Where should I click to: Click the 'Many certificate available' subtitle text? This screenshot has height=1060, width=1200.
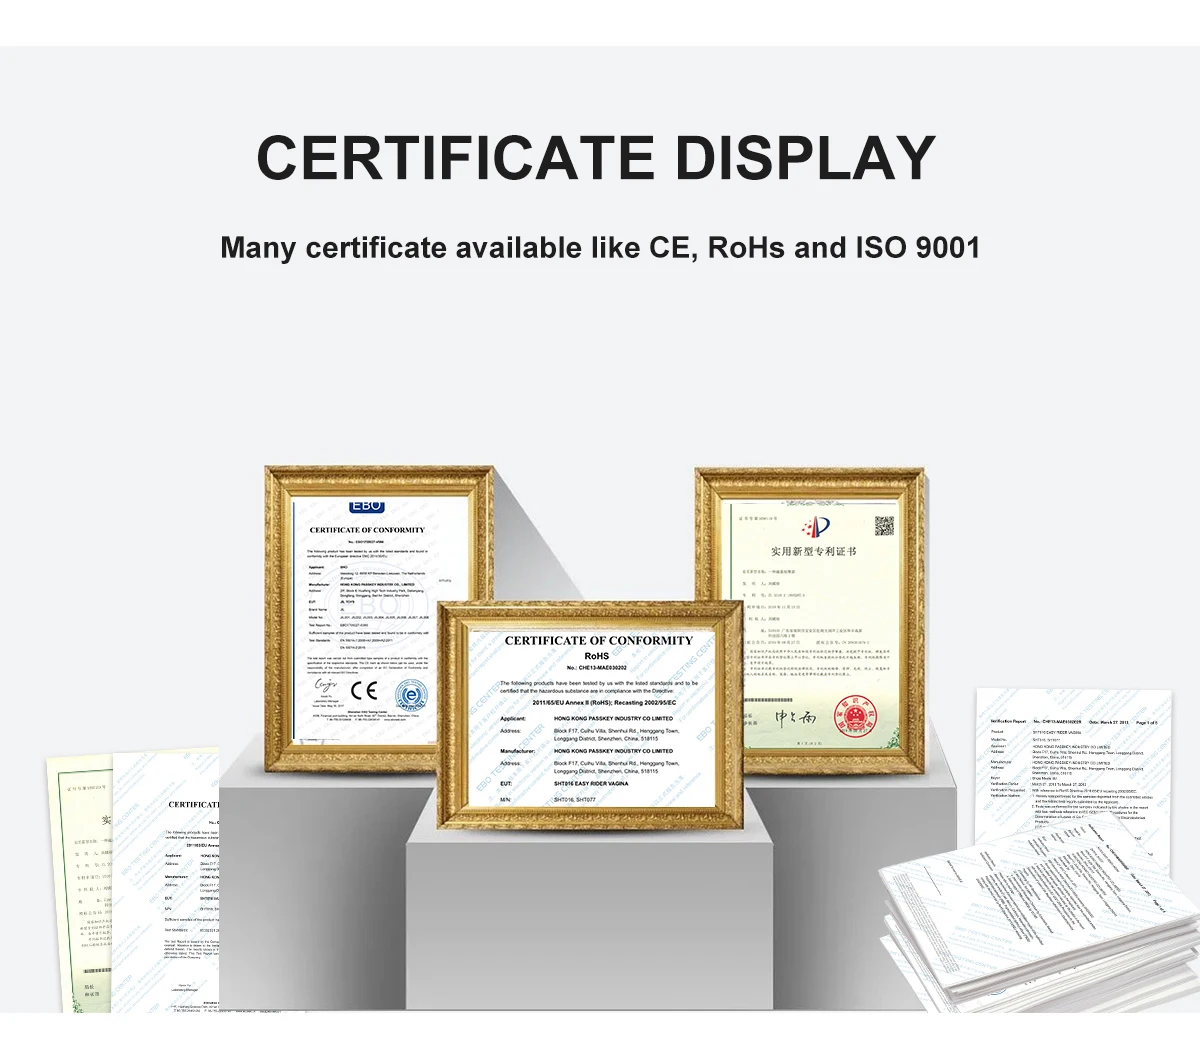(x=600, y=247)
